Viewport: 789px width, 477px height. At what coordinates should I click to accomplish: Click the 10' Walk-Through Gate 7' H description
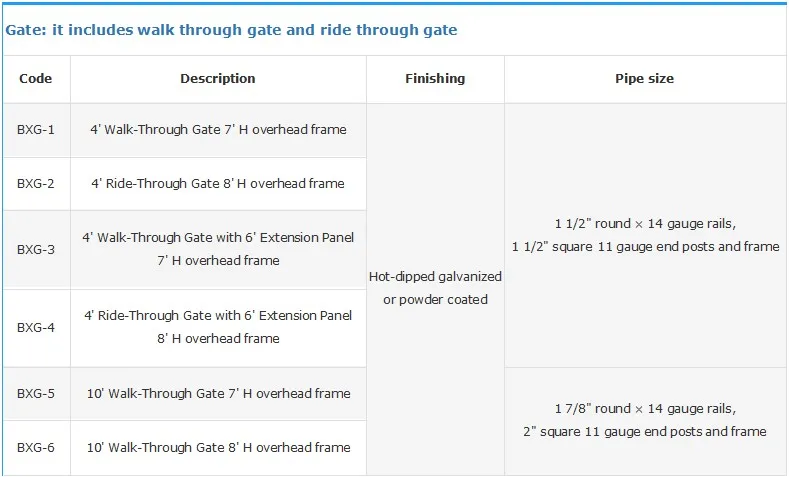point(218,394)
